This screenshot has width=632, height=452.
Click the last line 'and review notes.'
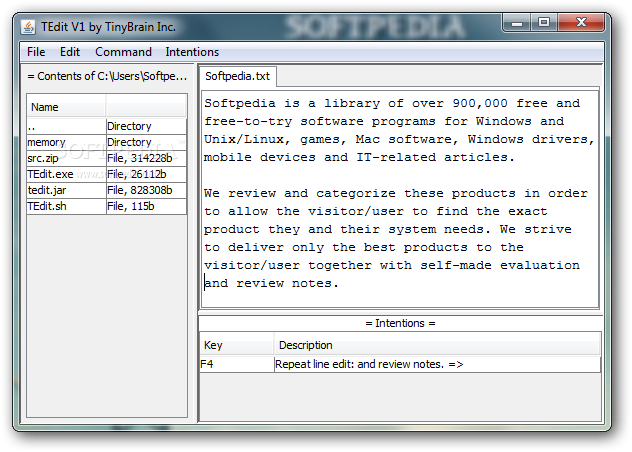pos(272,283)
